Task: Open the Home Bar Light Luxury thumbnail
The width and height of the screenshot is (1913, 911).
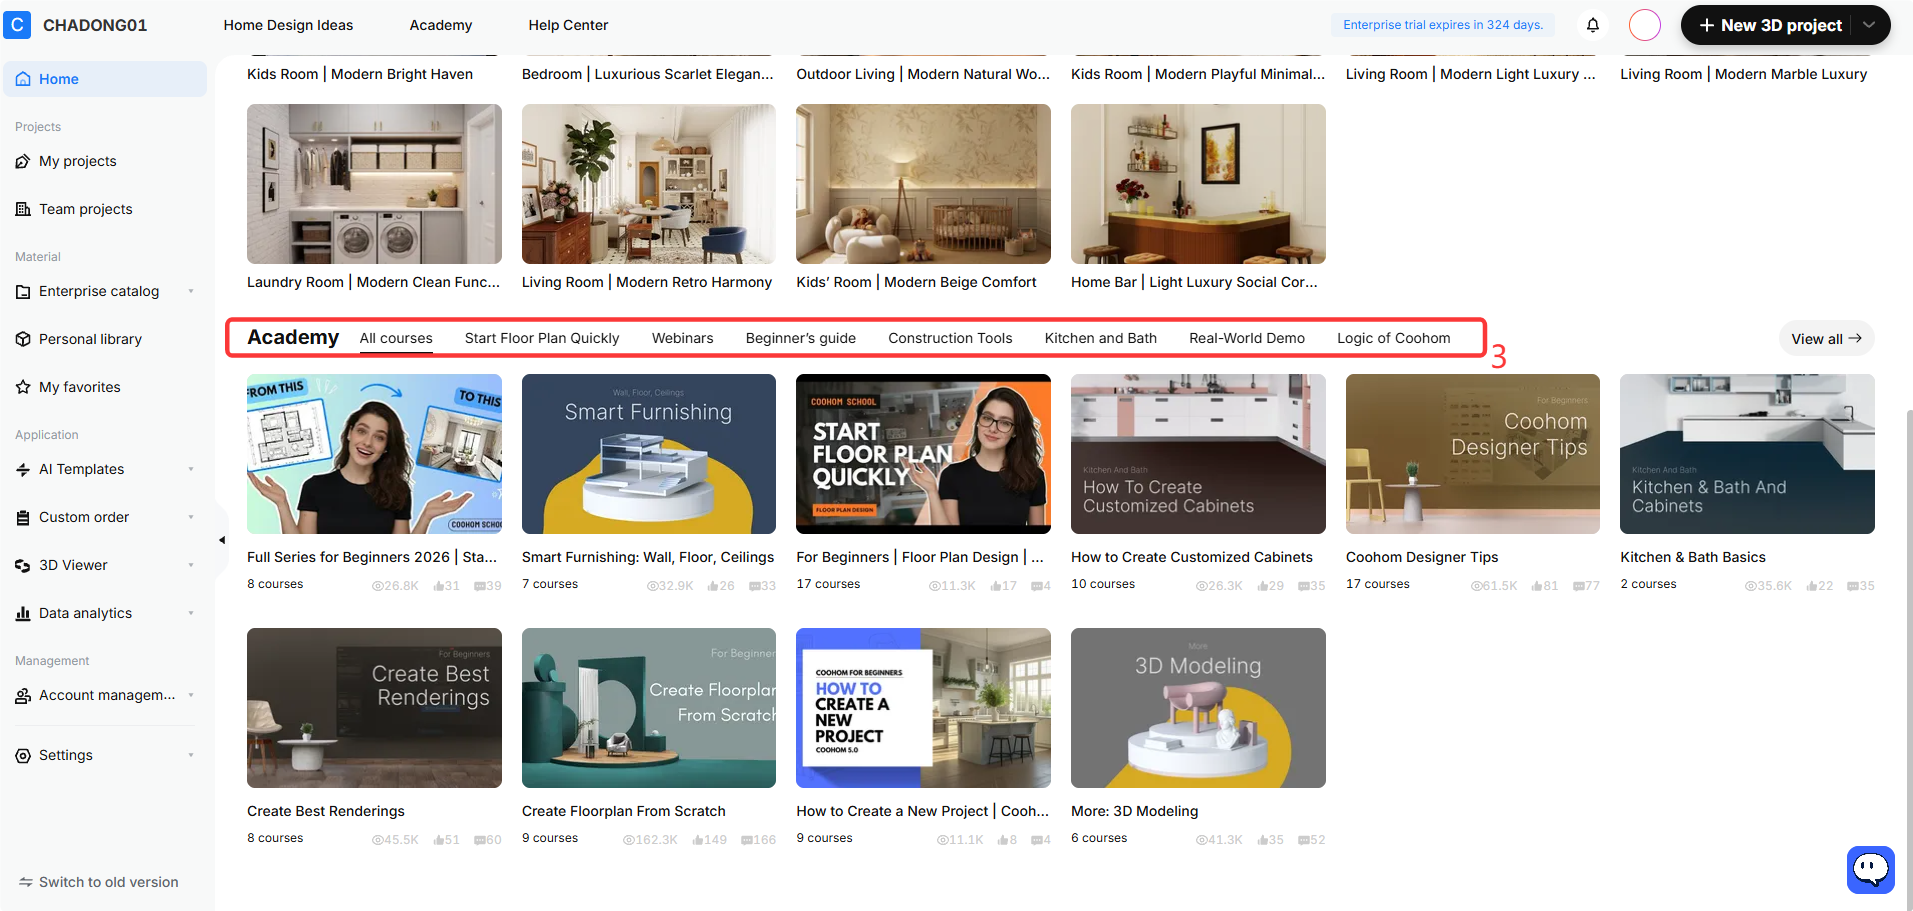Action: tap(1198, 184)
